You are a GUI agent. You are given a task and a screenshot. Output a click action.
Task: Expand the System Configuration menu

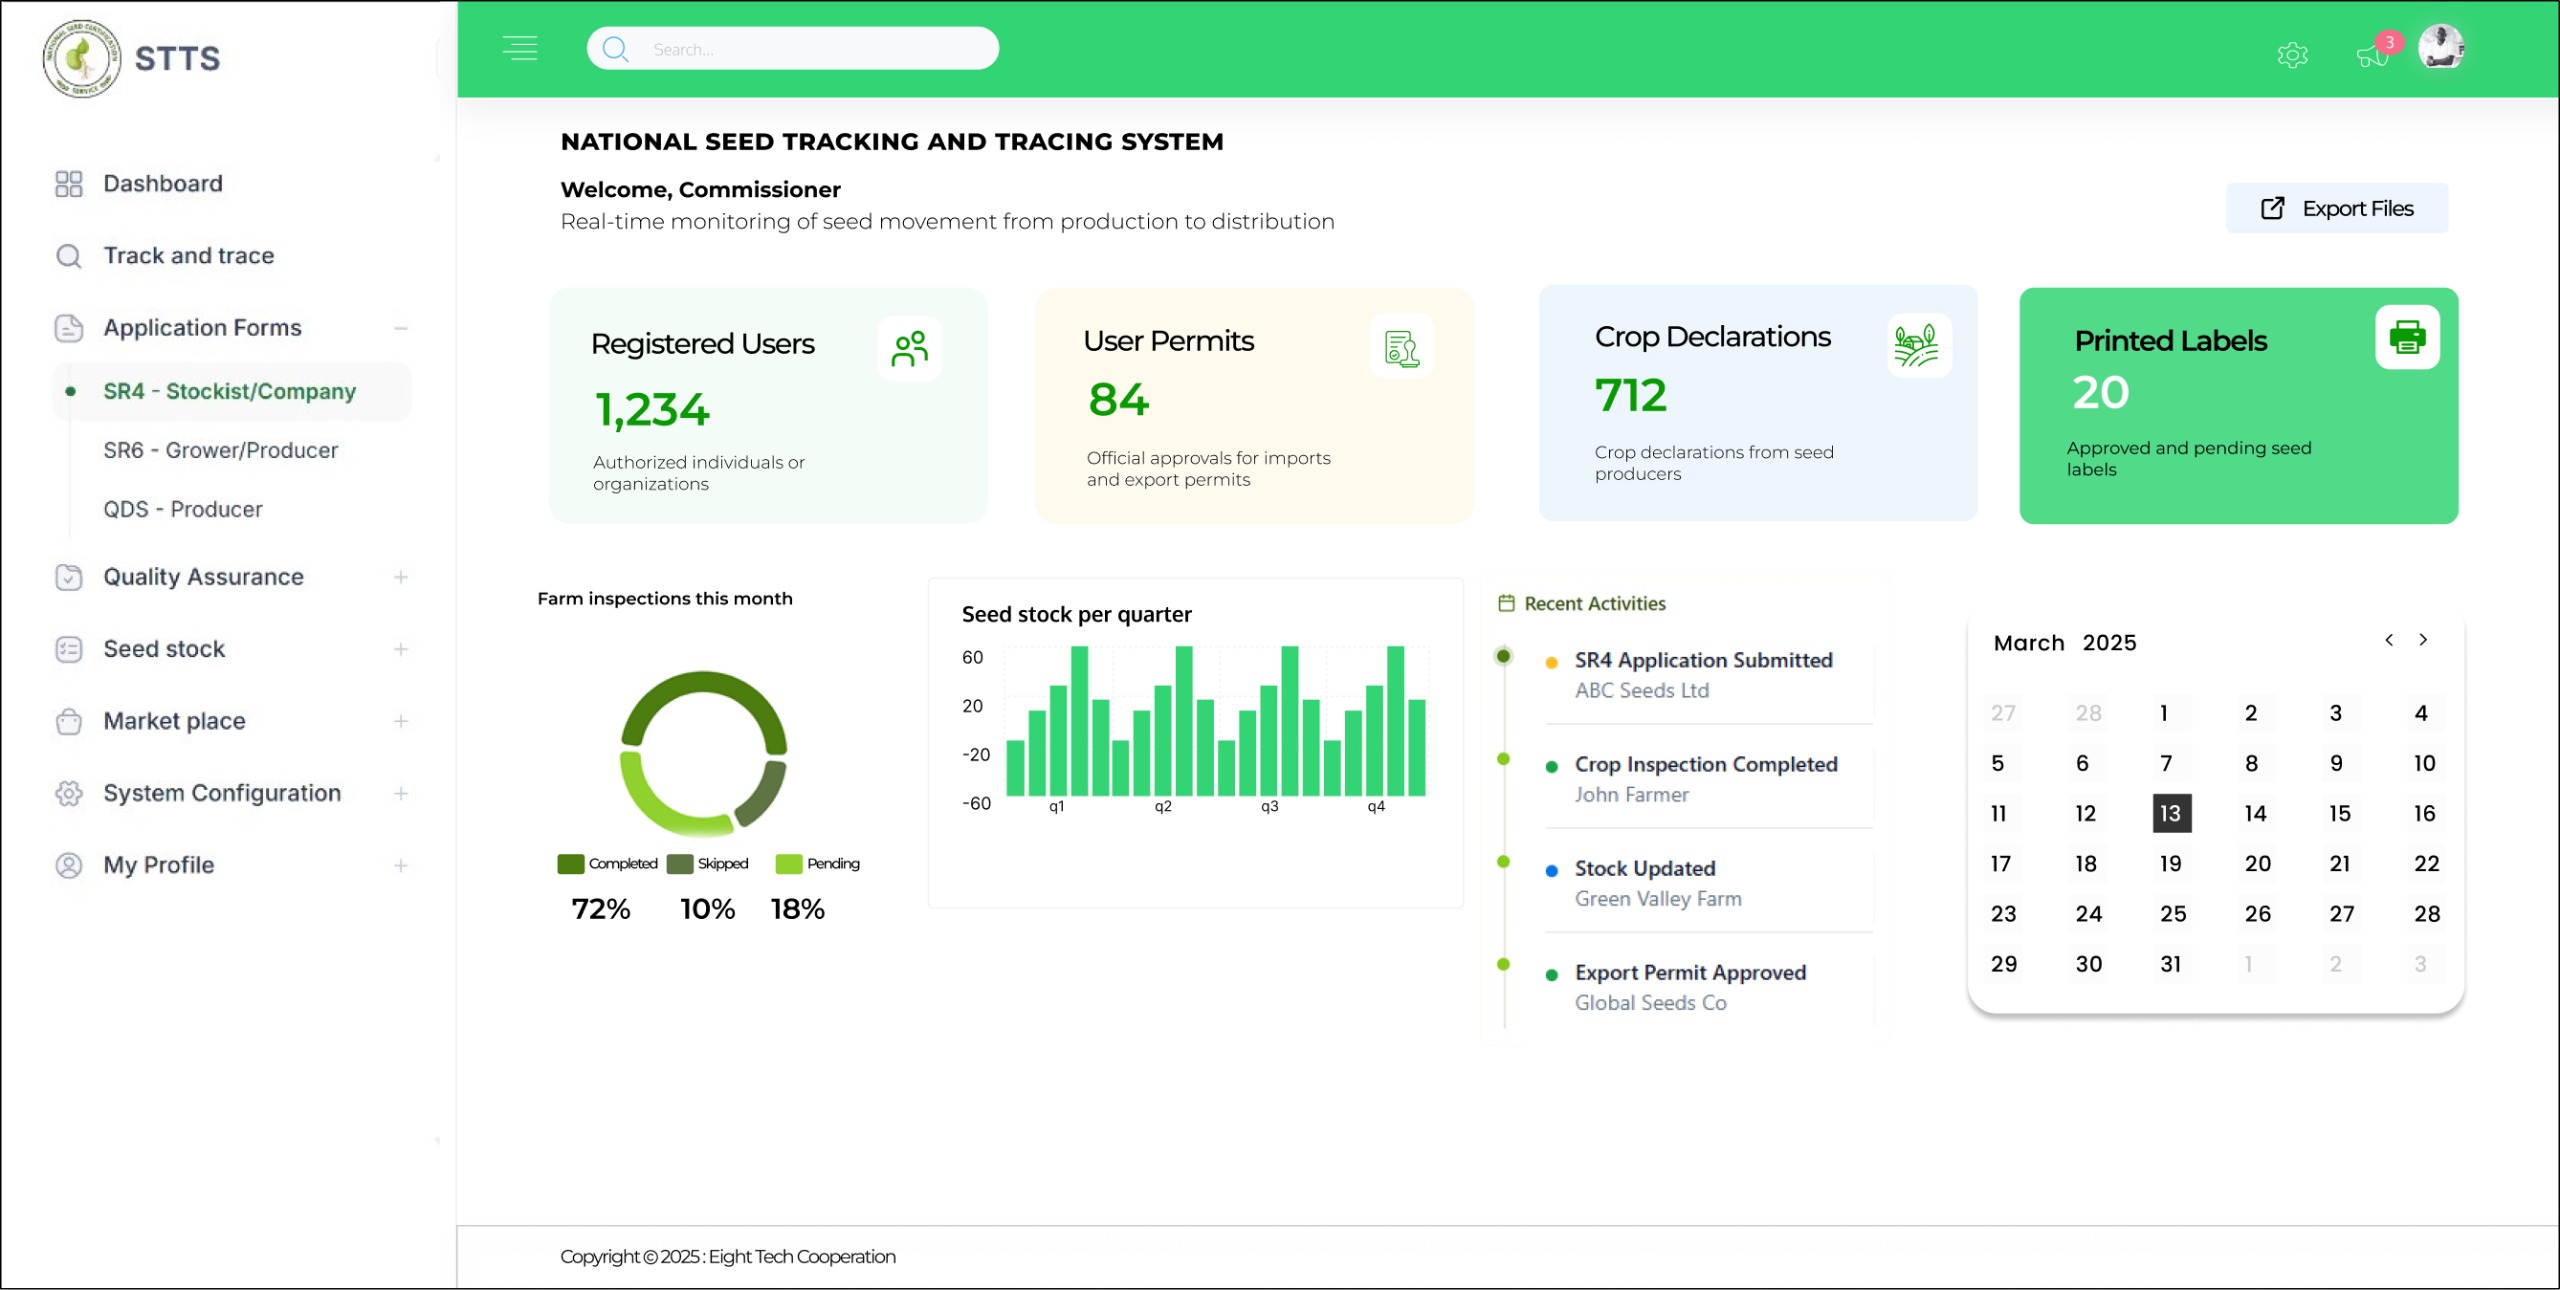tap(401, 793)
